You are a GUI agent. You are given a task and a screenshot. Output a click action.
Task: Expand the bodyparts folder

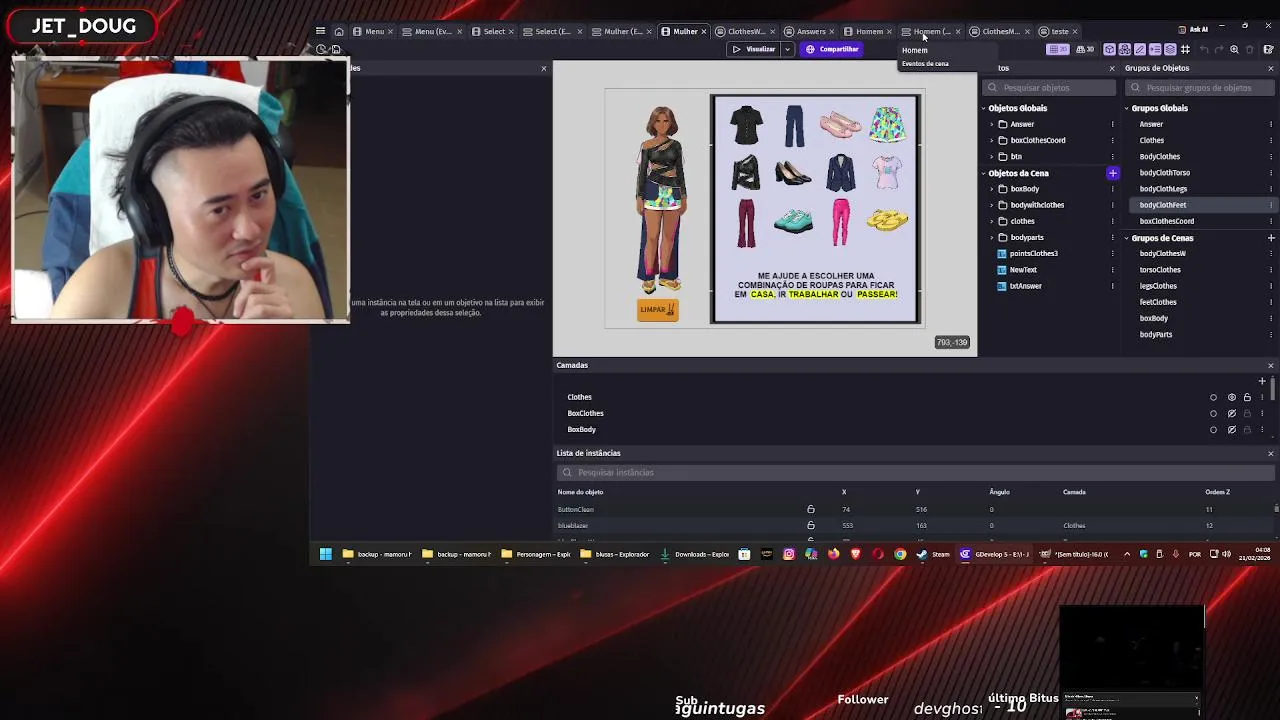tap(991, 237)
